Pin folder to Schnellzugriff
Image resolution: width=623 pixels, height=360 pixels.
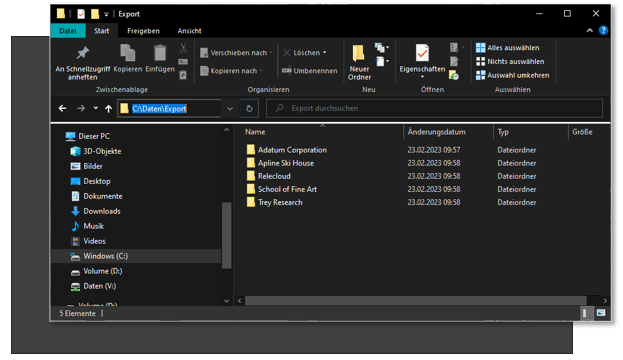83,63
